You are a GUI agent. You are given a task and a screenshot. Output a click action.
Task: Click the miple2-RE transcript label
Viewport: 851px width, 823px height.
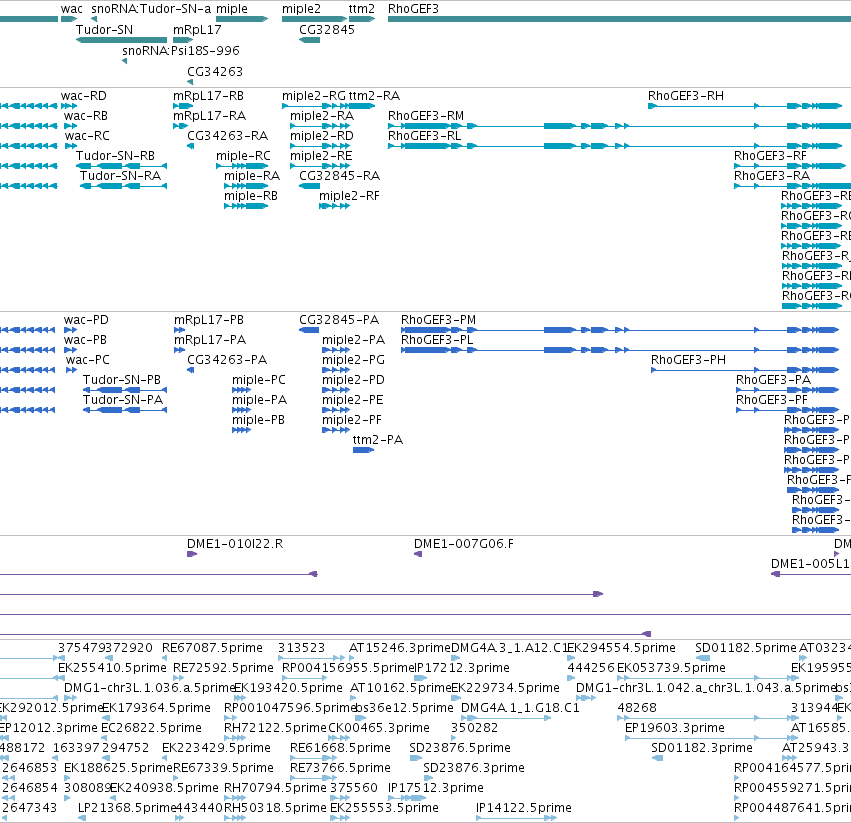tap(321, 156)
